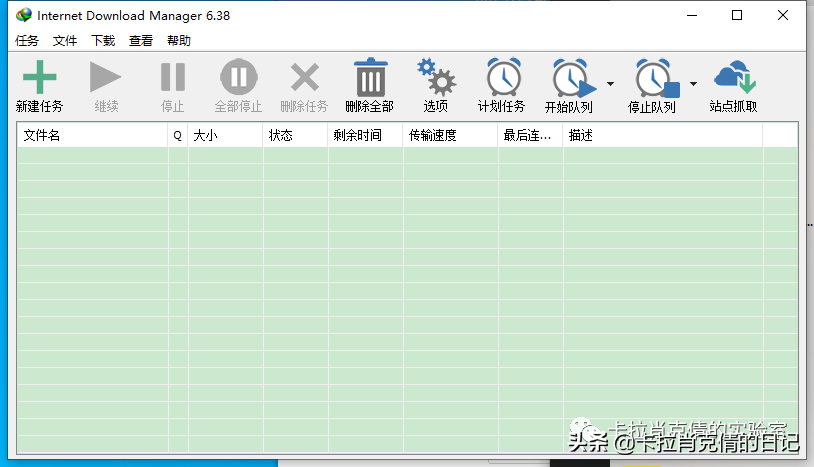Sort by Q column header
This screenshot has width=814, height=467.
click(x=178, y=135)
